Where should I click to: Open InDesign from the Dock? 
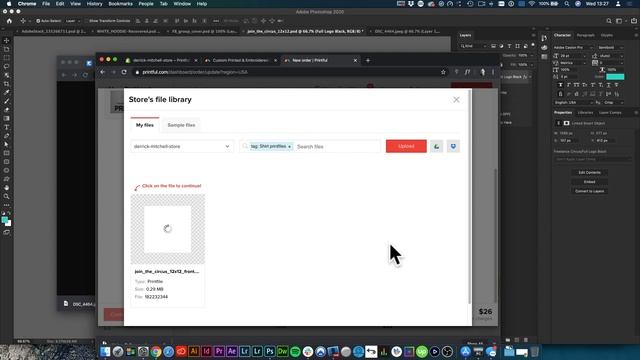(207, 351)
